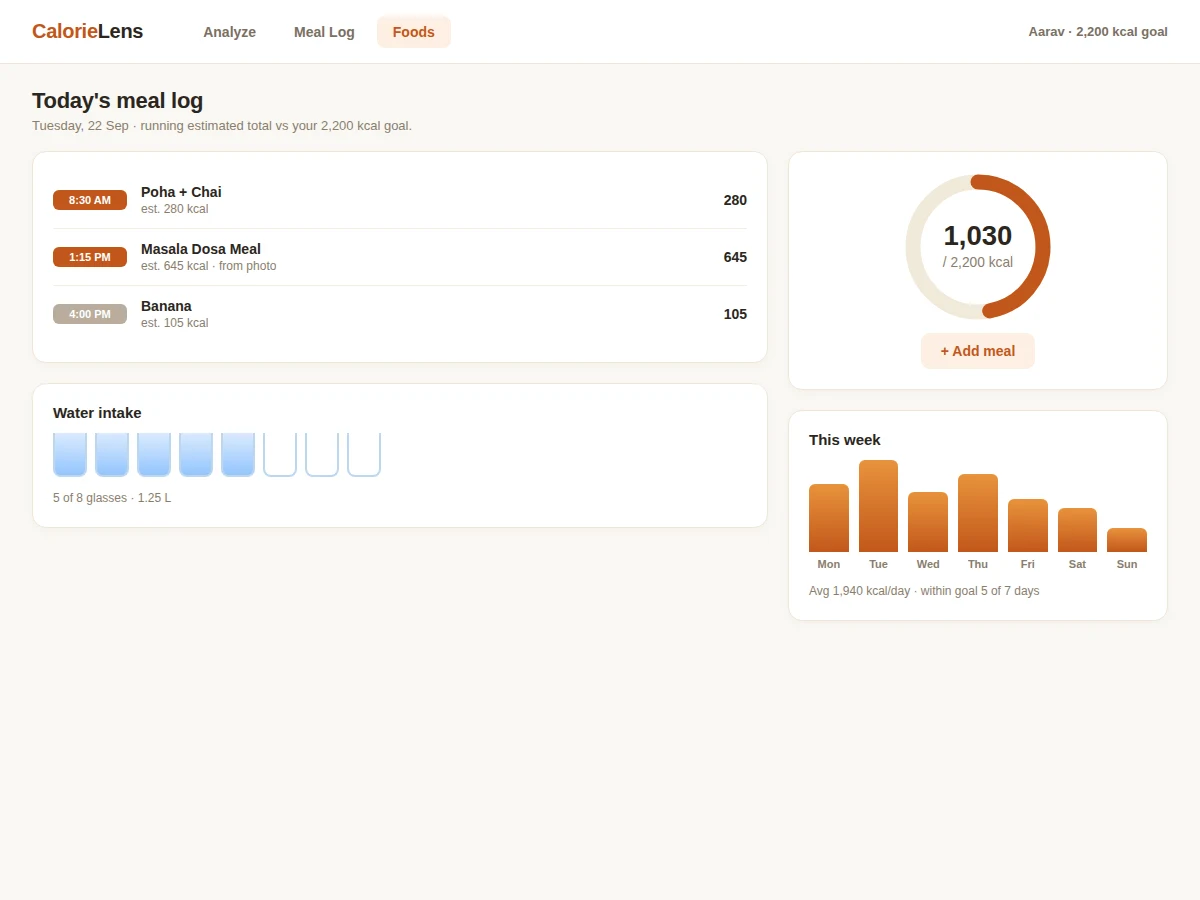Select the Tue bar in weekly chart
1200x900 pixels.
[878, 506]
